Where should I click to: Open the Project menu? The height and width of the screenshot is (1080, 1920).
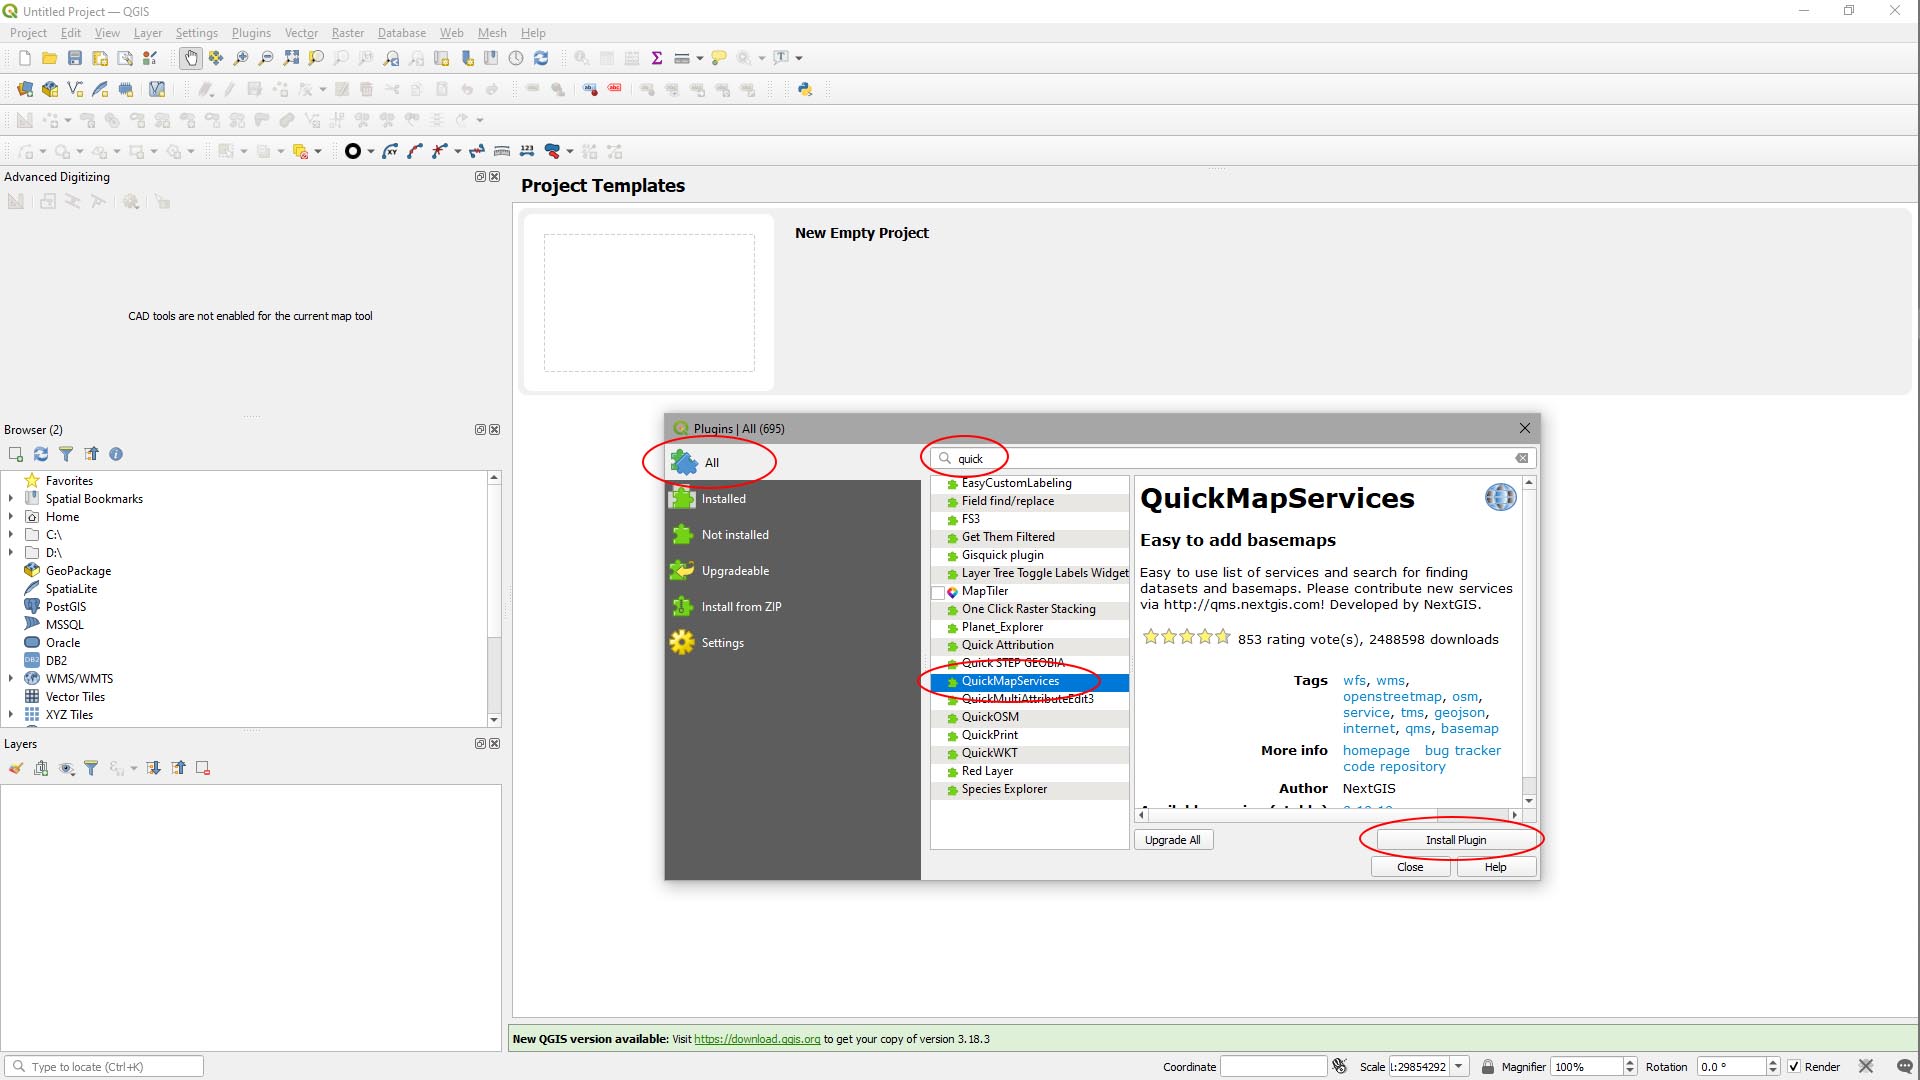(x=28, y=33)
